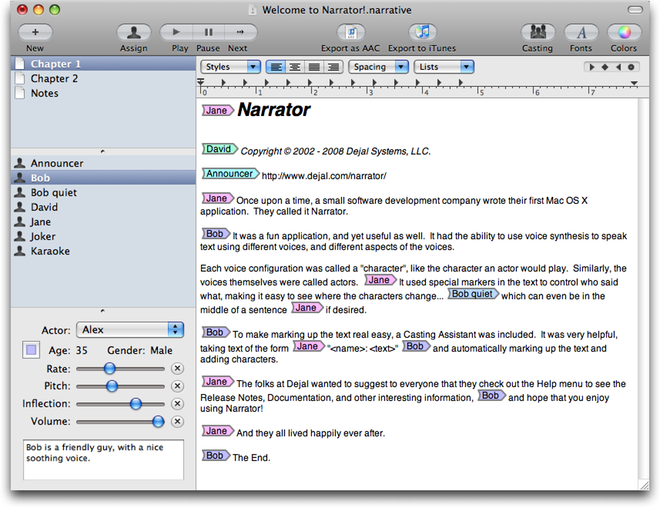Image resolution: width=660 pixels, height=508 pixels.
Task: Reset Pitch with its X button
Action: pos(178,386)
